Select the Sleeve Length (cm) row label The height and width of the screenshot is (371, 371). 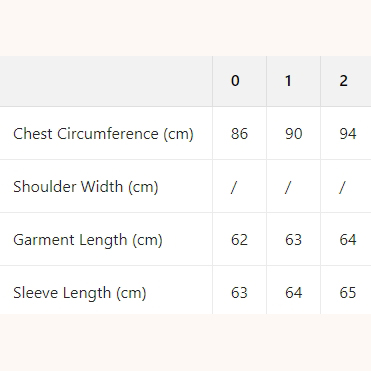point(80,293)
